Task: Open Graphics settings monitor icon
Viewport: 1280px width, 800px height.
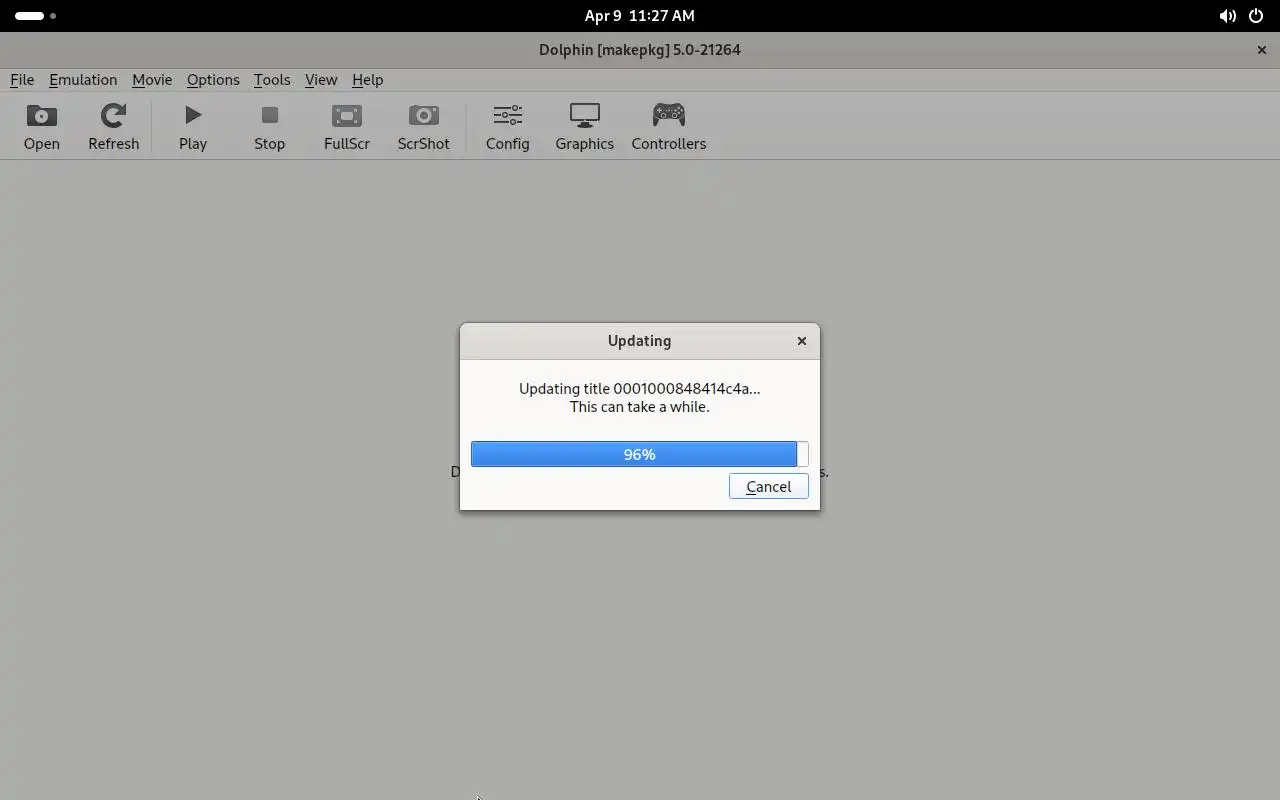Action: (x=585, y=116)
